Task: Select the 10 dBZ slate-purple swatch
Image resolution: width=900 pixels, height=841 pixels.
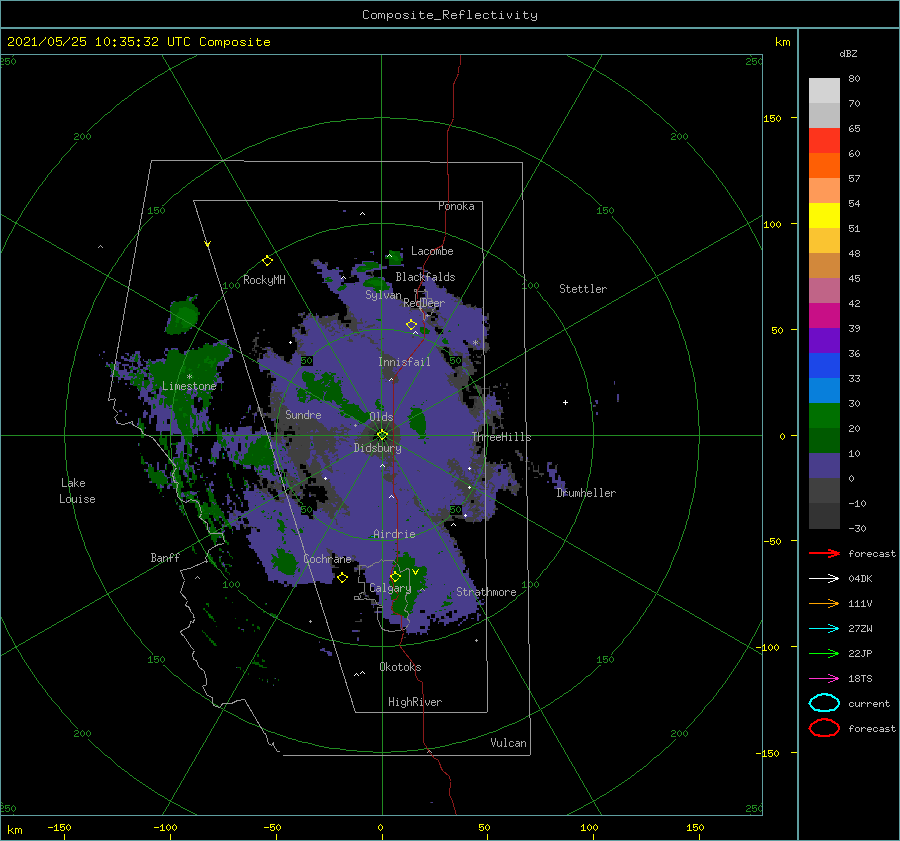Action: [x=824, y=466]
